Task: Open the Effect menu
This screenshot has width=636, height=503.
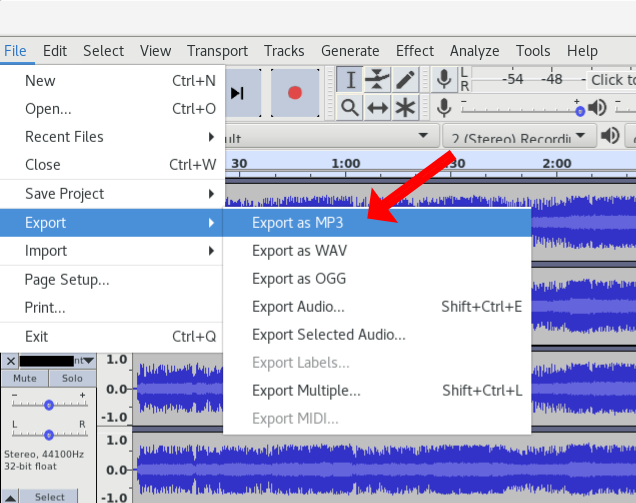Action: tap(415, 51)
